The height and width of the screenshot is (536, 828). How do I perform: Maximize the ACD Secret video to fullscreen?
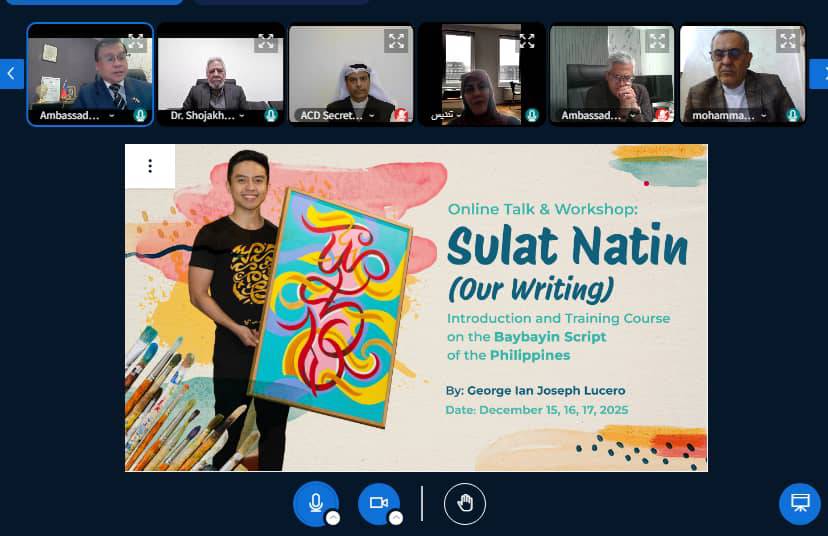397,42
